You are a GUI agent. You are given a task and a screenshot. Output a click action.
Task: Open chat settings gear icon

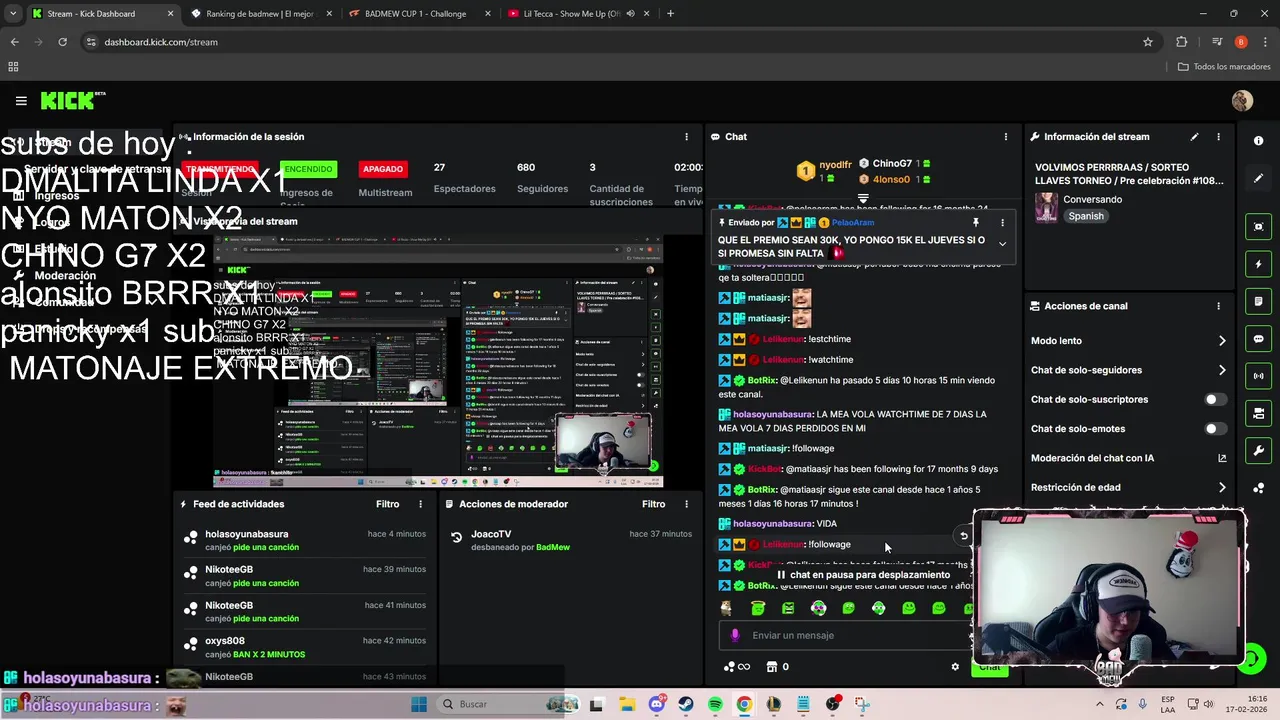click(x=955, y=667)
